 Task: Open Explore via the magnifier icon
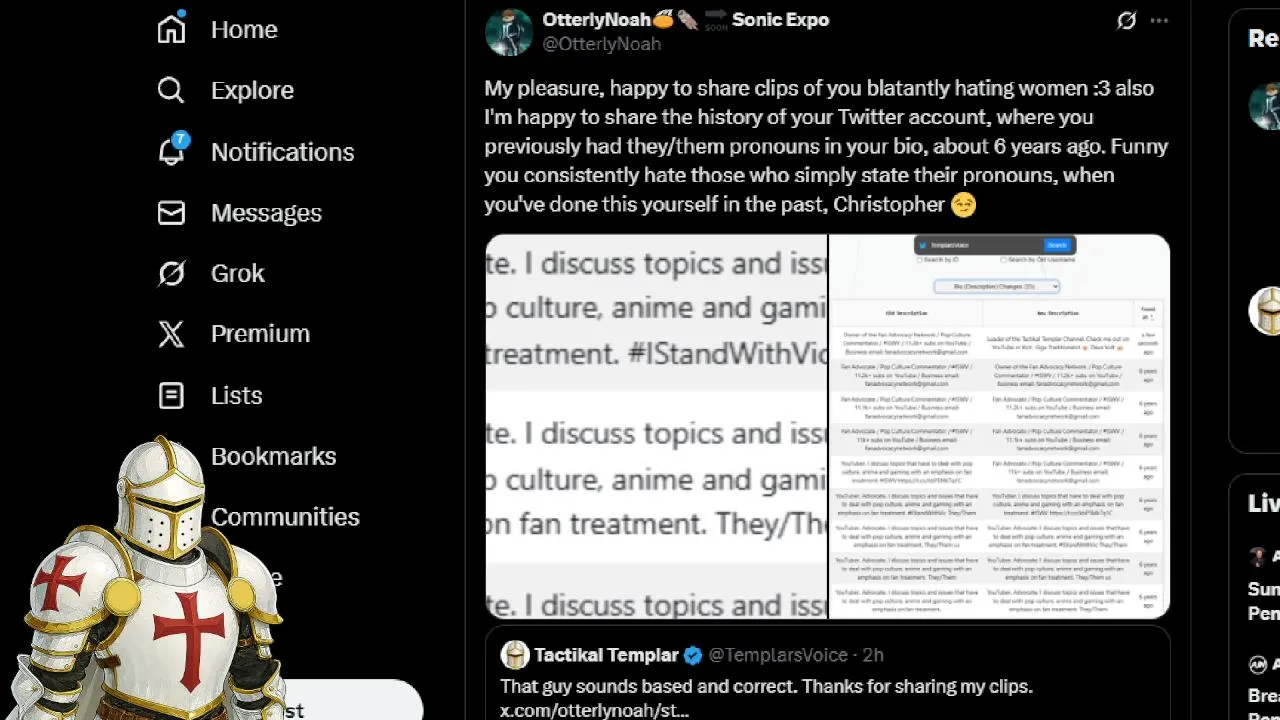tap(171, 90)
